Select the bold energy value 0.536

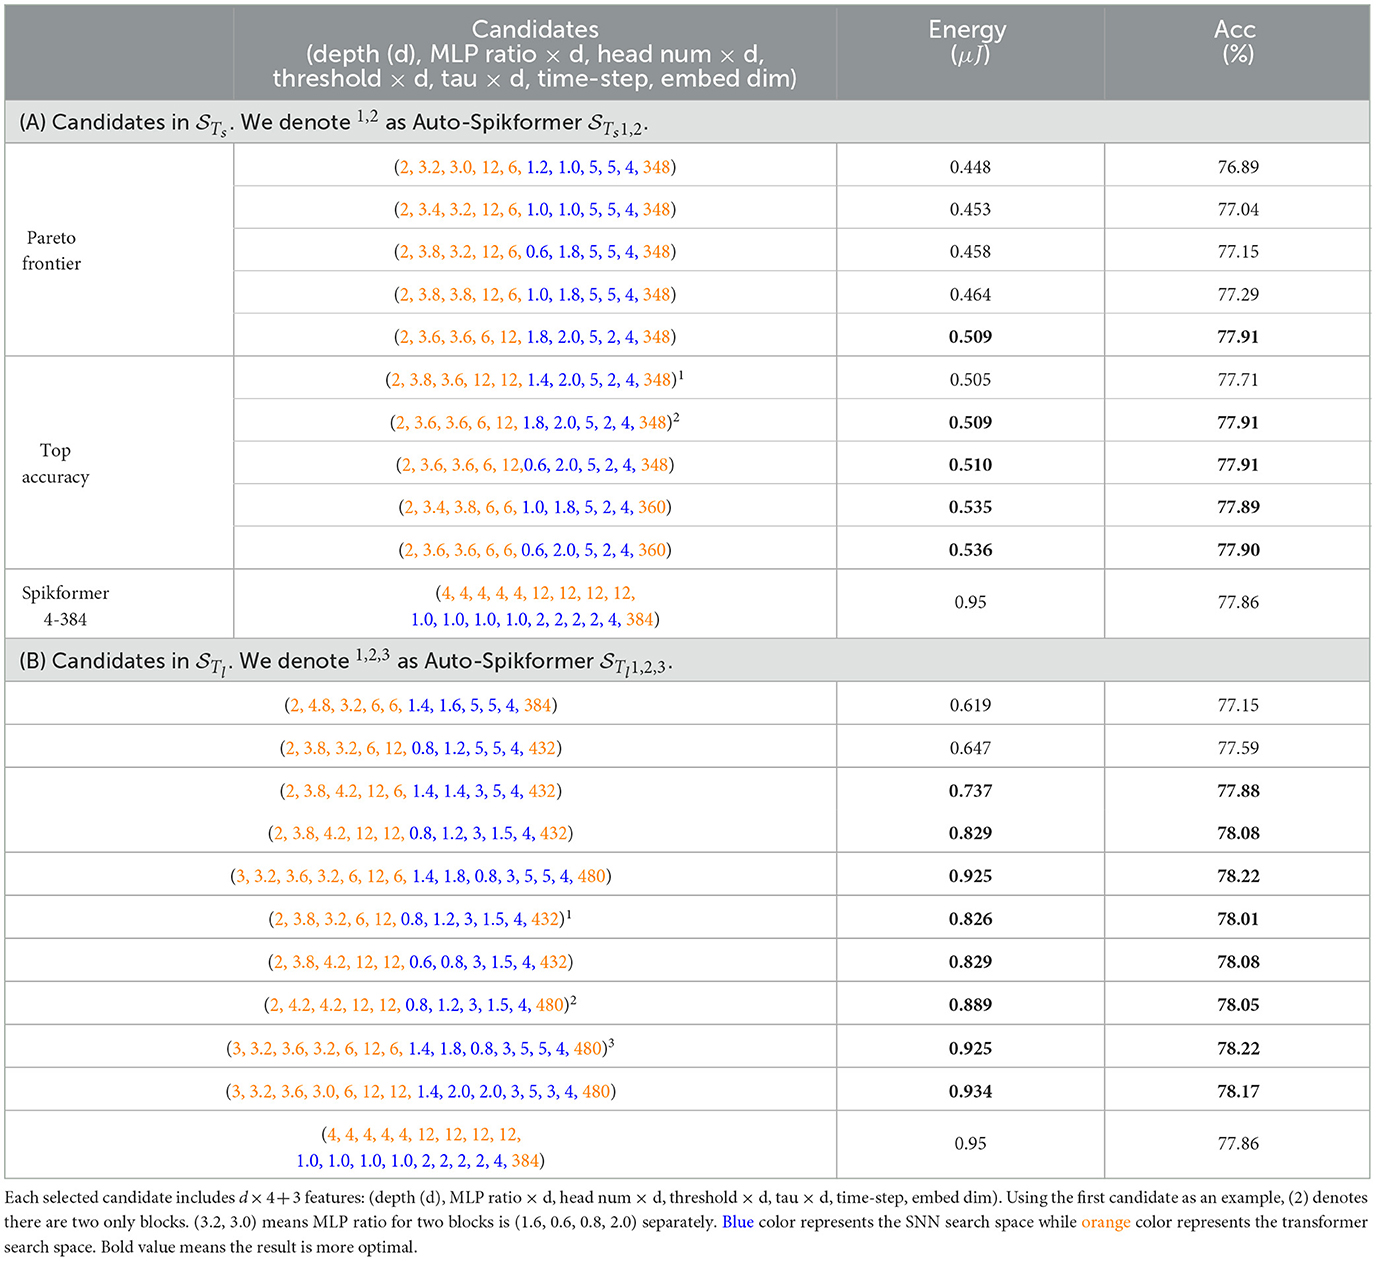[970, 550]
